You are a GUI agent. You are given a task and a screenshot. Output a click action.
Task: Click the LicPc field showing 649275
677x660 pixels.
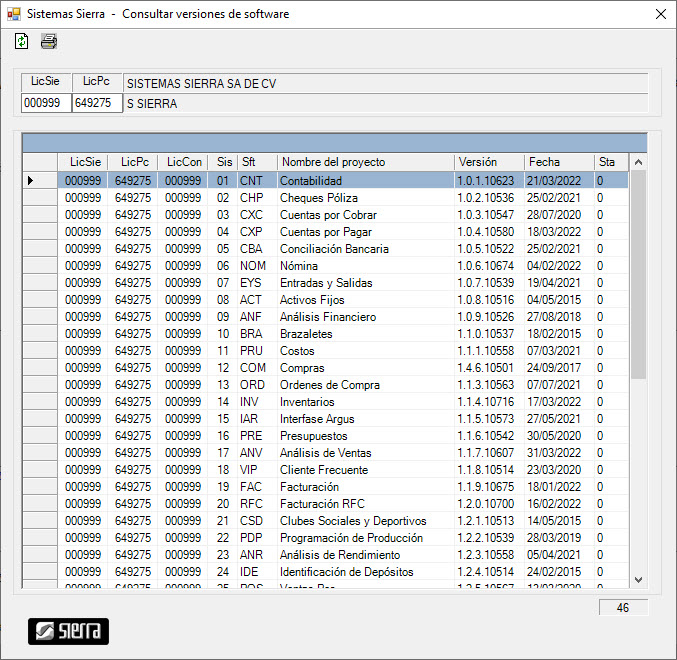point(96,103)
